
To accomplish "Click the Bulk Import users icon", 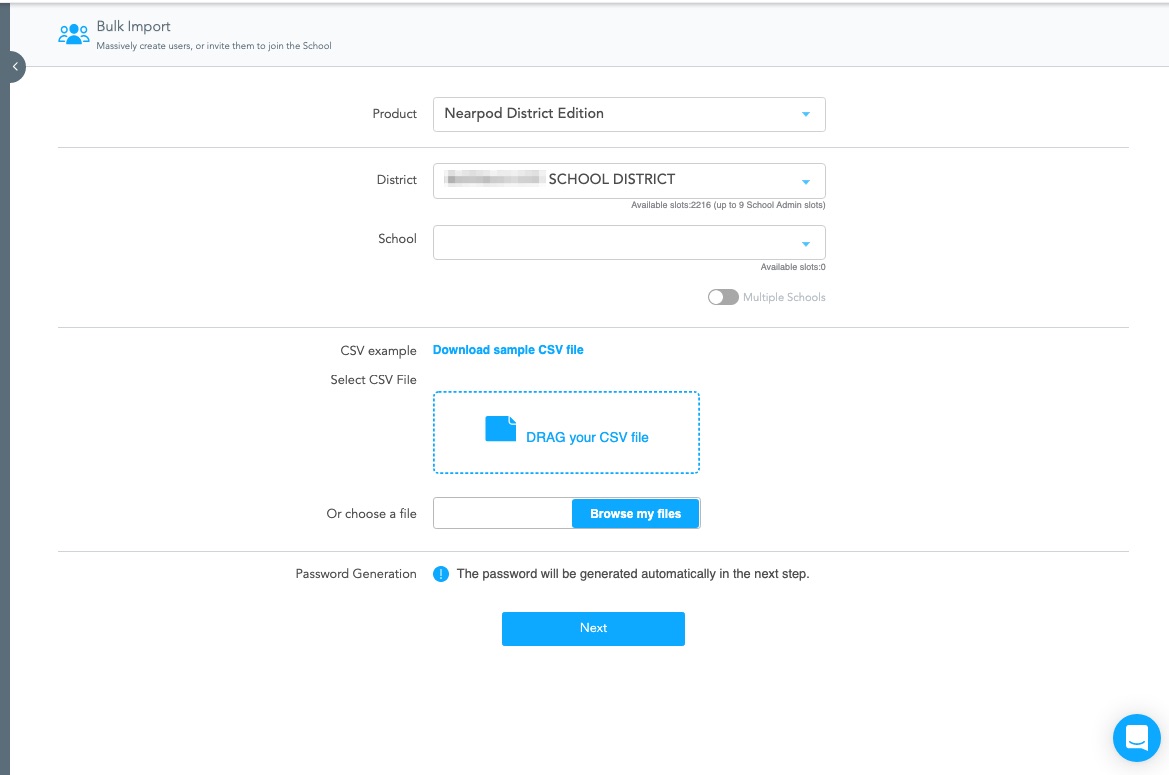I will [74, 34].
